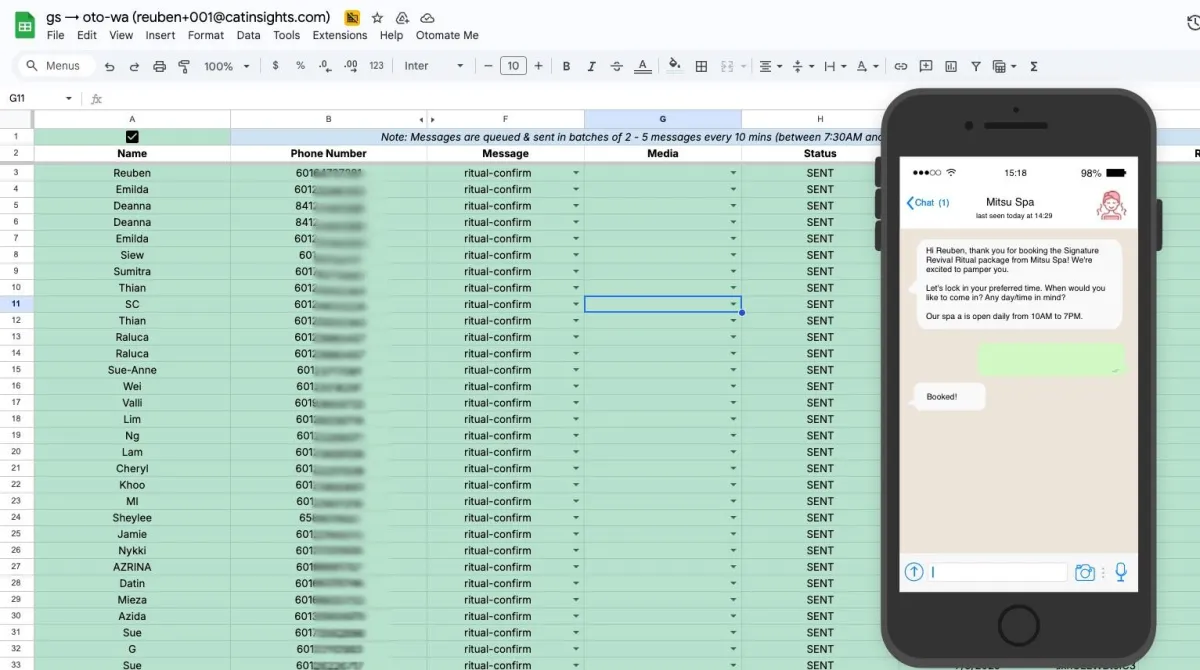Select column G header
Image resolution: width=1200 pixels, height=670 pixels.
pyautogui.click(x=662, y=118)
